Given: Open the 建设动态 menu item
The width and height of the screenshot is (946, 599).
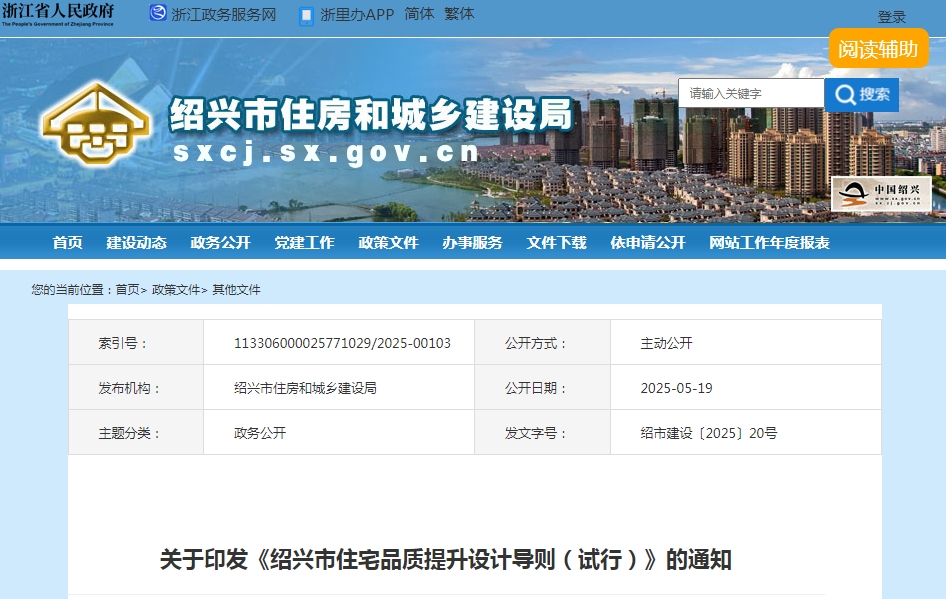Looking at the screenshot, I should [x=137, y=242].
